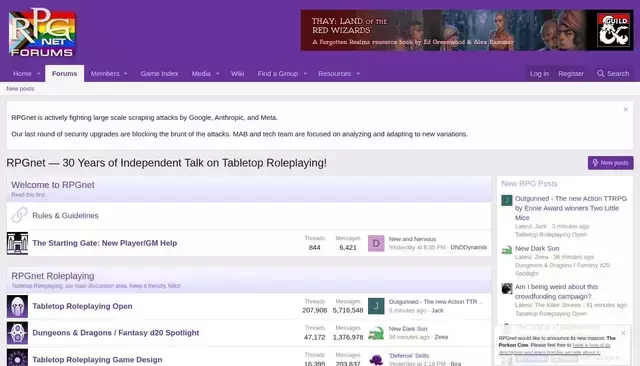Click the J avatar in New RPG Posts
Viewport: 640px width, 366px height.
[x=507, y=200]
